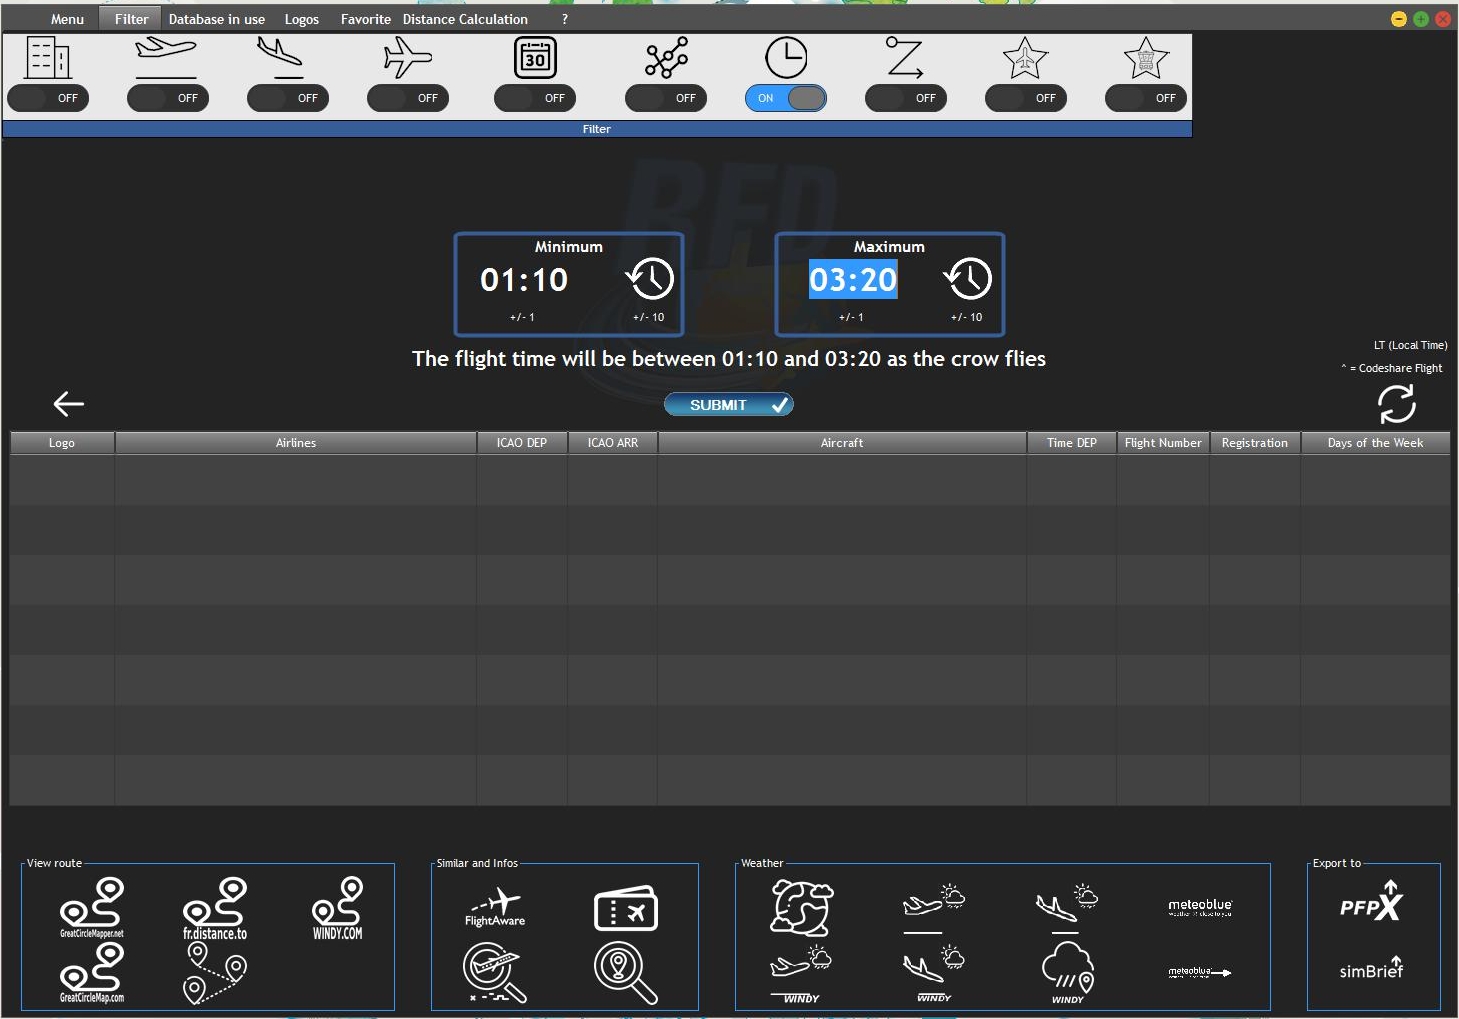The image size is (1459, 1019).
Task: Click the Maximum box history clock icon
Action: coord(968,279)
